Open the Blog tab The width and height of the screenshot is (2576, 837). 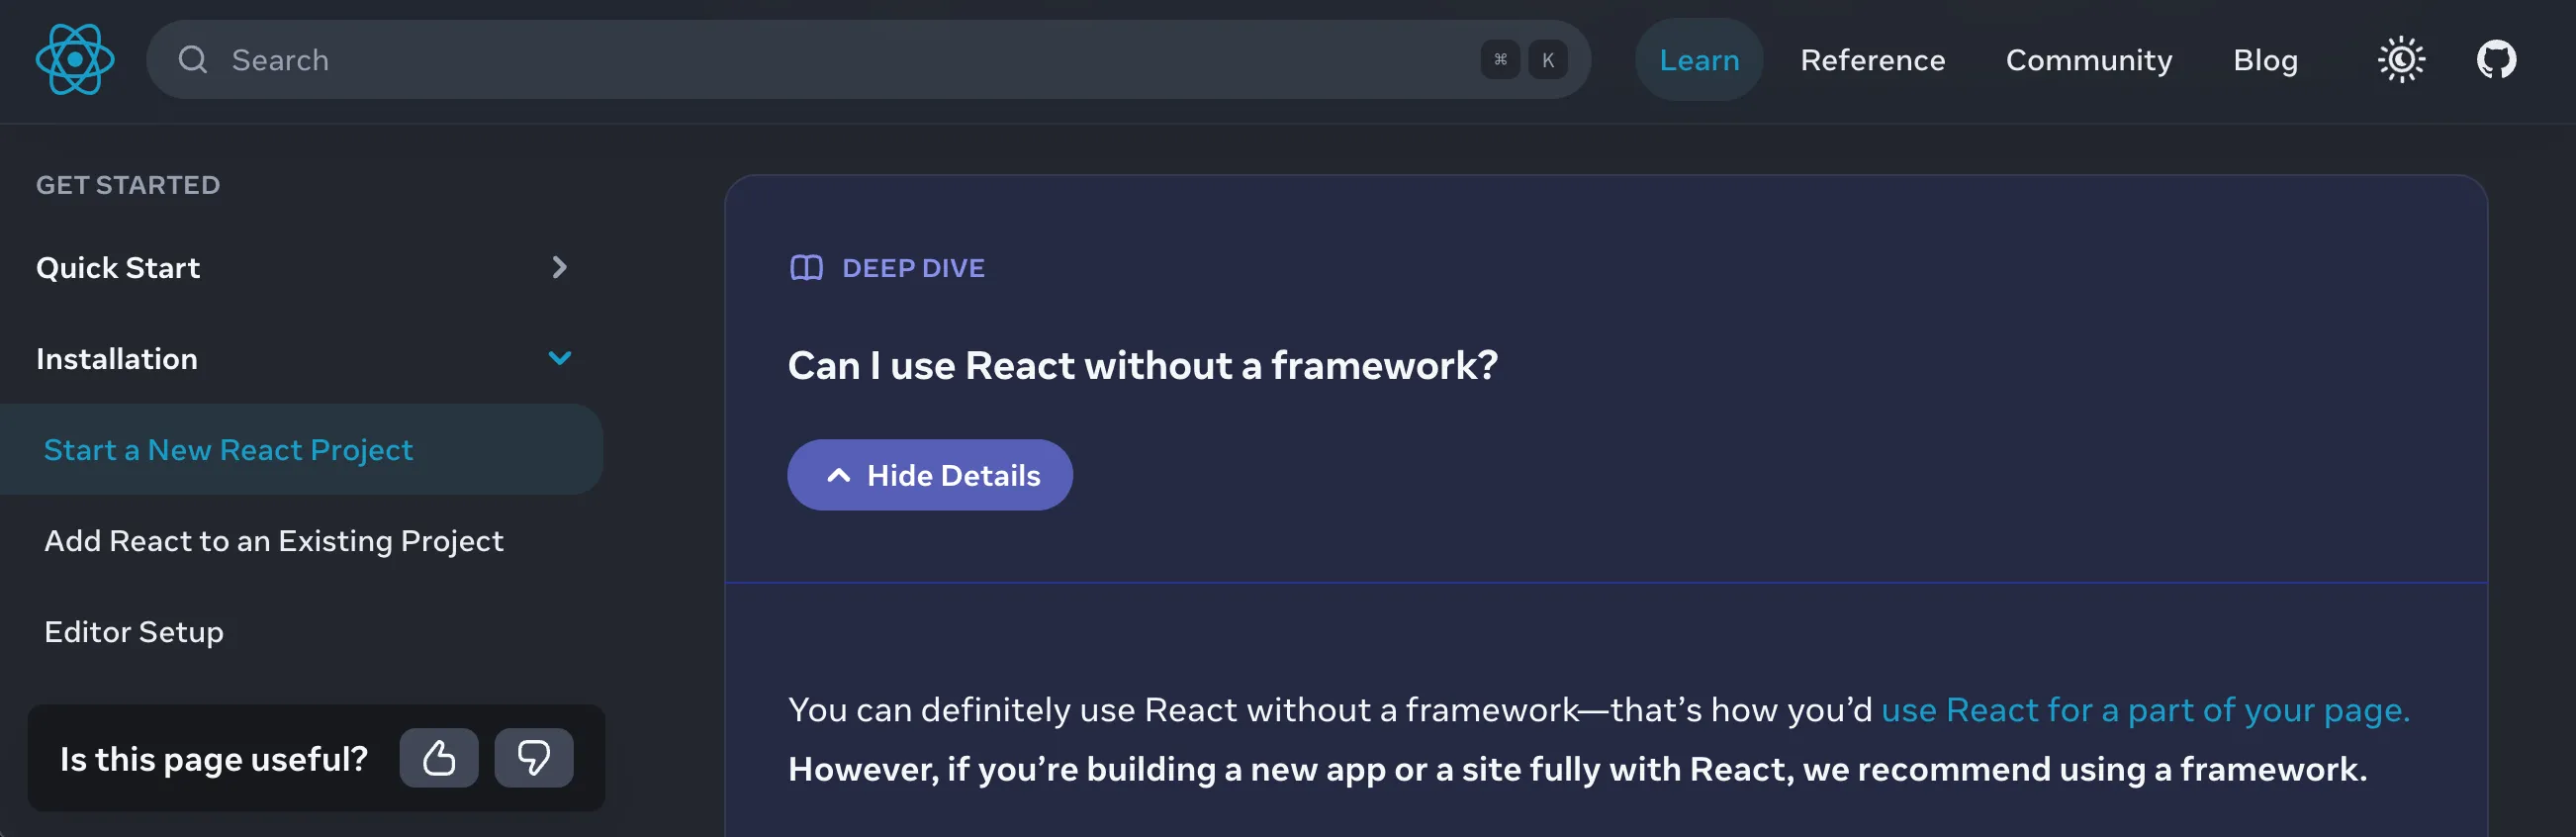[2265, 60]
